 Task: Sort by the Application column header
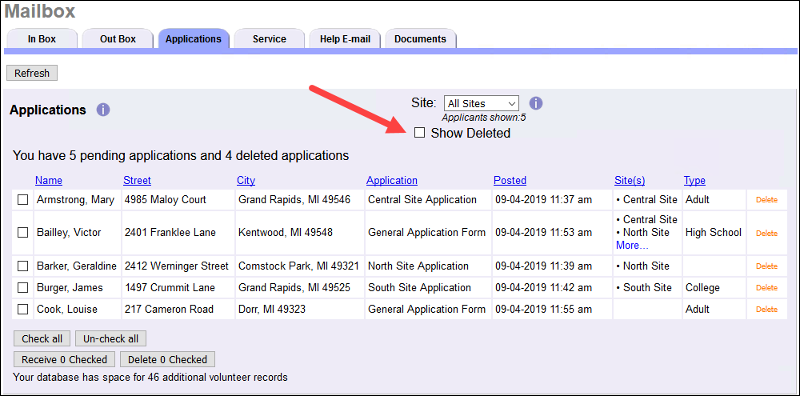[x=392, y=180]
